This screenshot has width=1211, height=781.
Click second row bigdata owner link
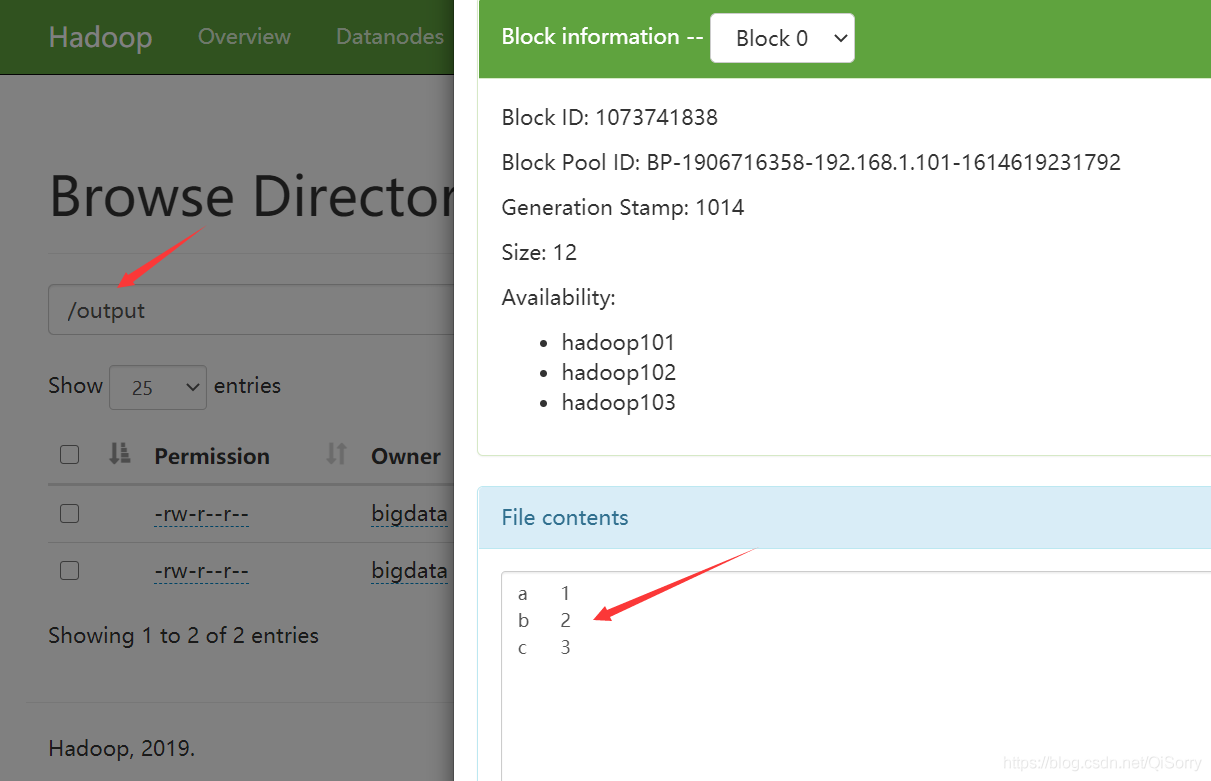[409, 571]
